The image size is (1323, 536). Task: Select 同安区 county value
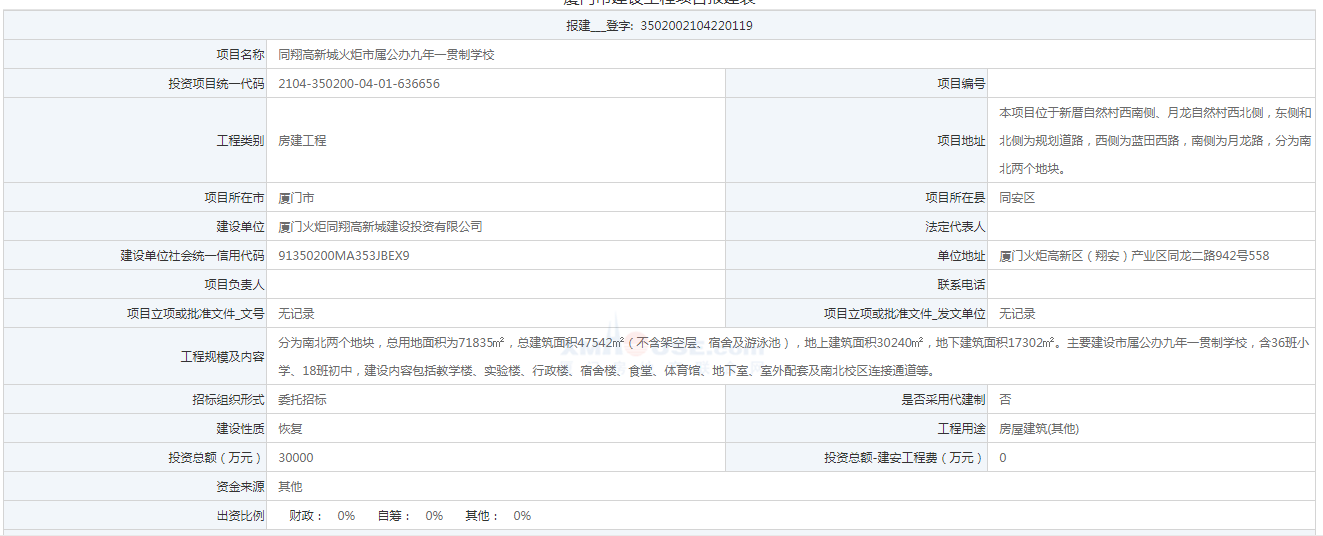click(x=1017, y=198)
